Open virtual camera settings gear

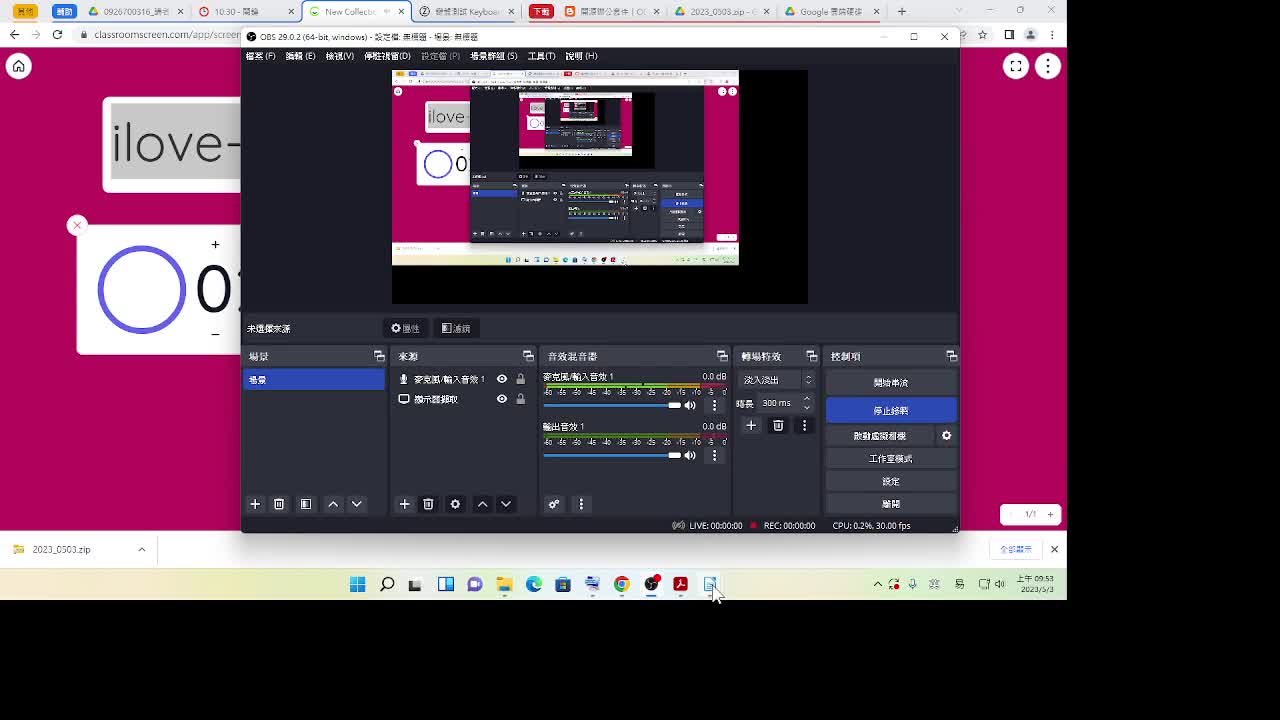pyautogui.click(x=947, y=436)
